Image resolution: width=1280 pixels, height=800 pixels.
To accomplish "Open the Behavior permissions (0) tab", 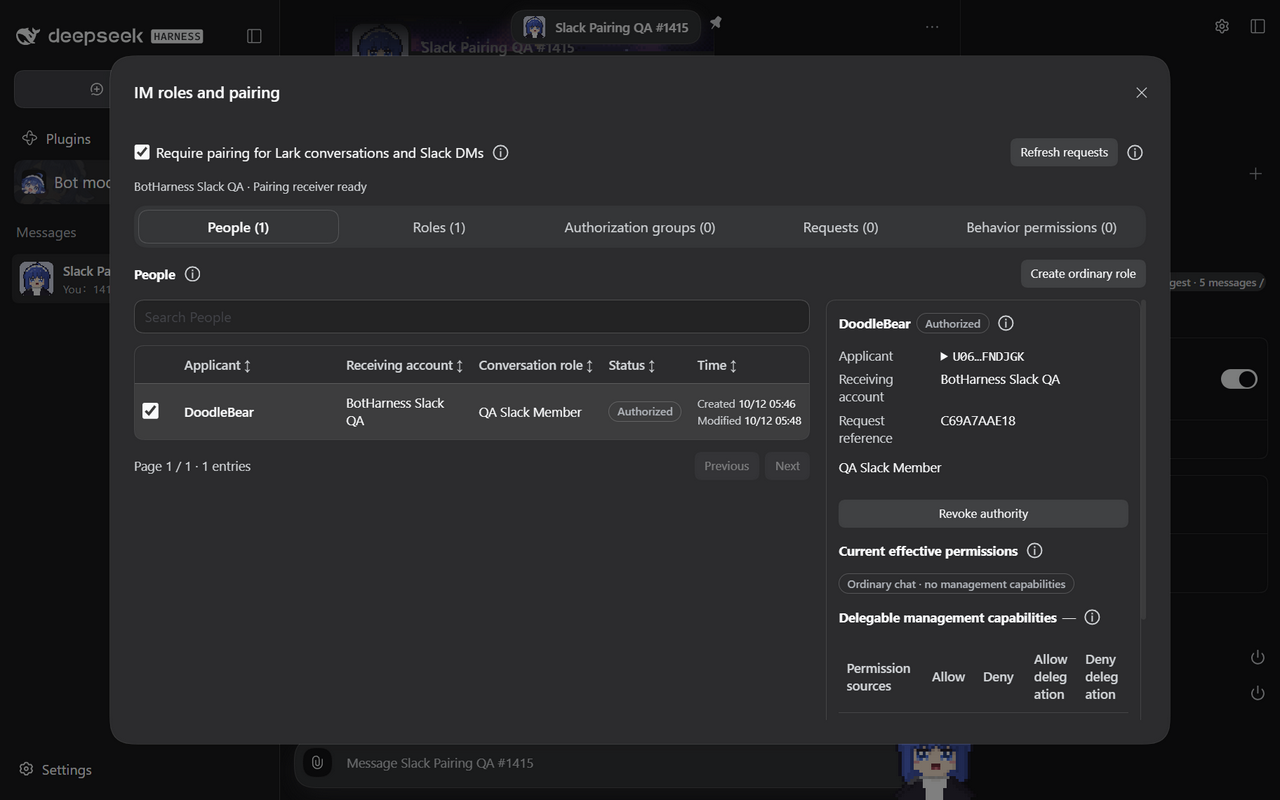I will click(1041, 227).
